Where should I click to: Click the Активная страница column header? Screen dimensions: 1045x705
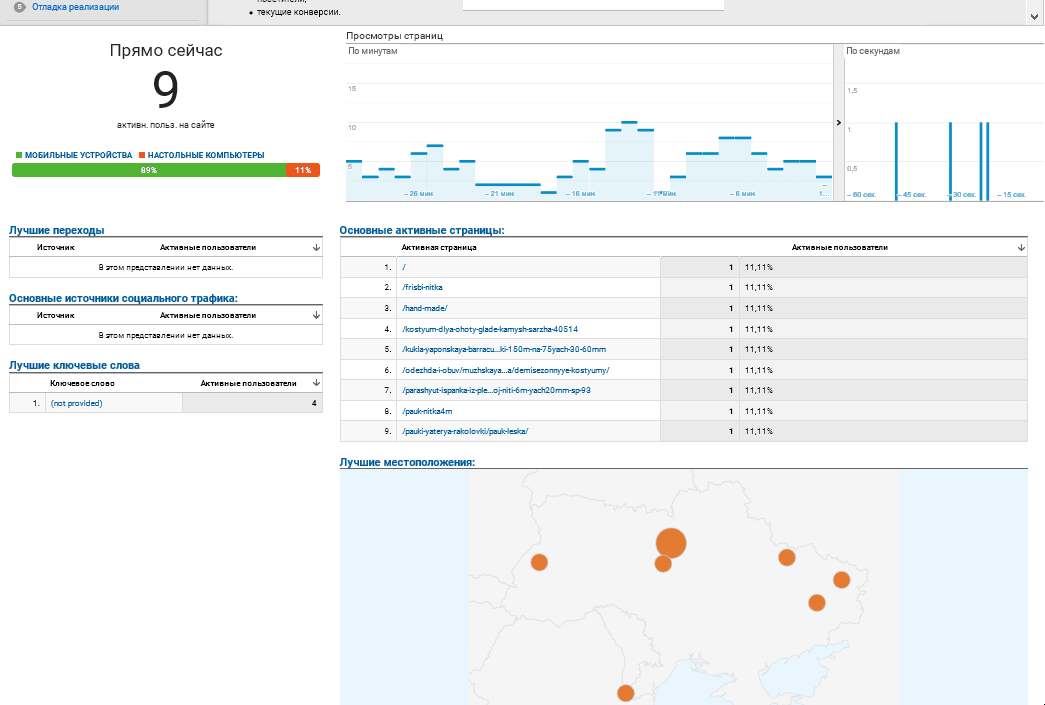click(x=439, y=246)
